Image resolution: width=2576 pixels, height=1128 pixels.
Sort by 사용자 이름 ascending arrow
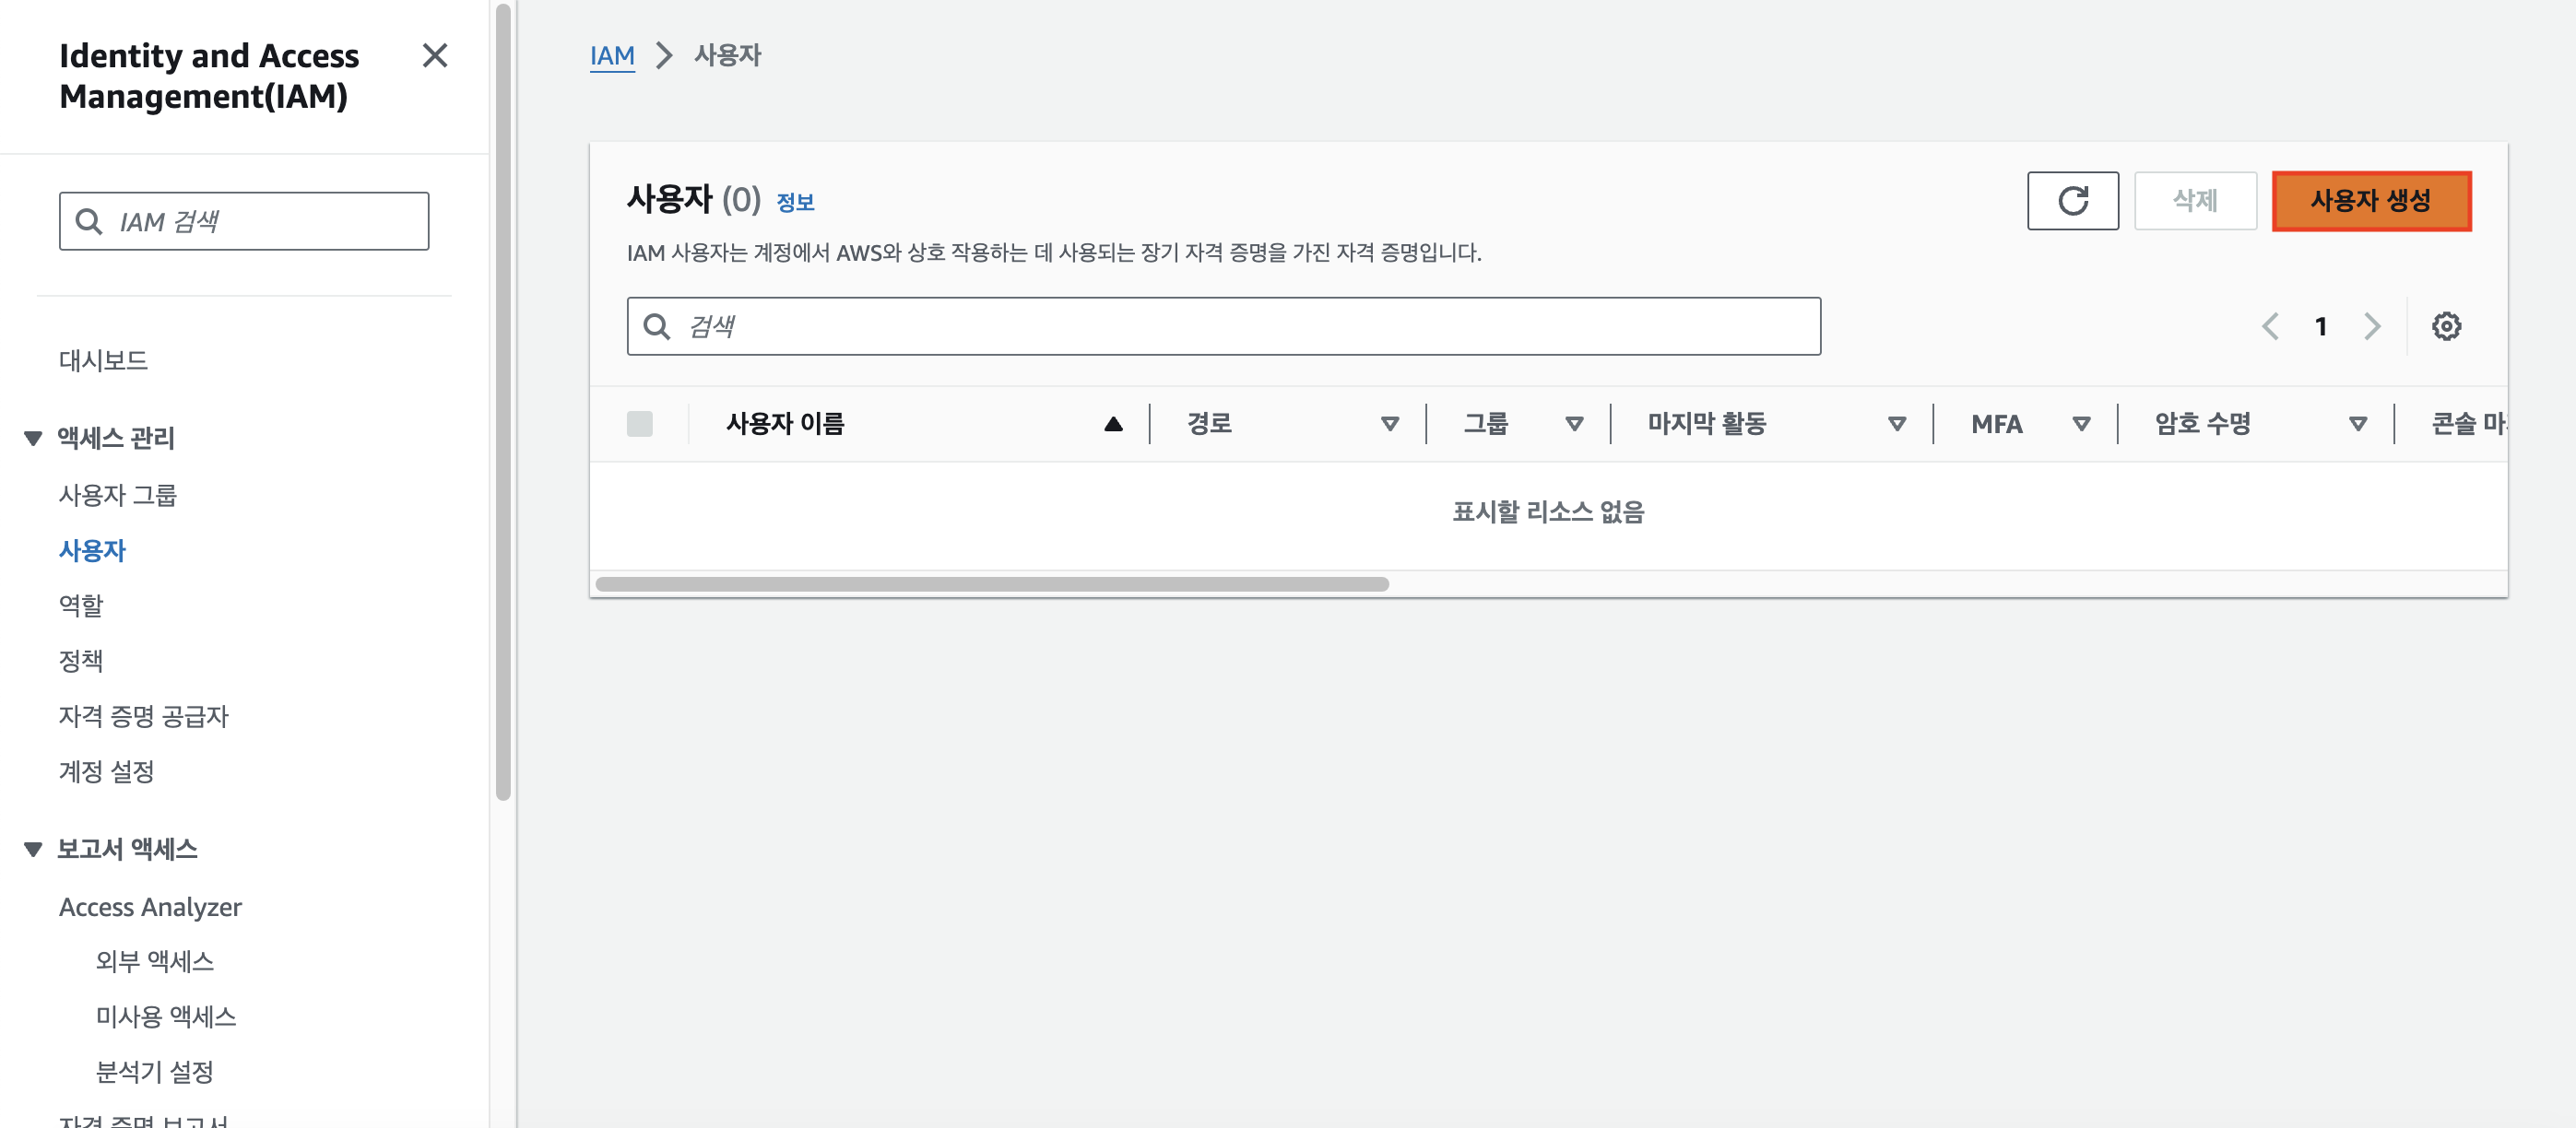[1113, 424]
